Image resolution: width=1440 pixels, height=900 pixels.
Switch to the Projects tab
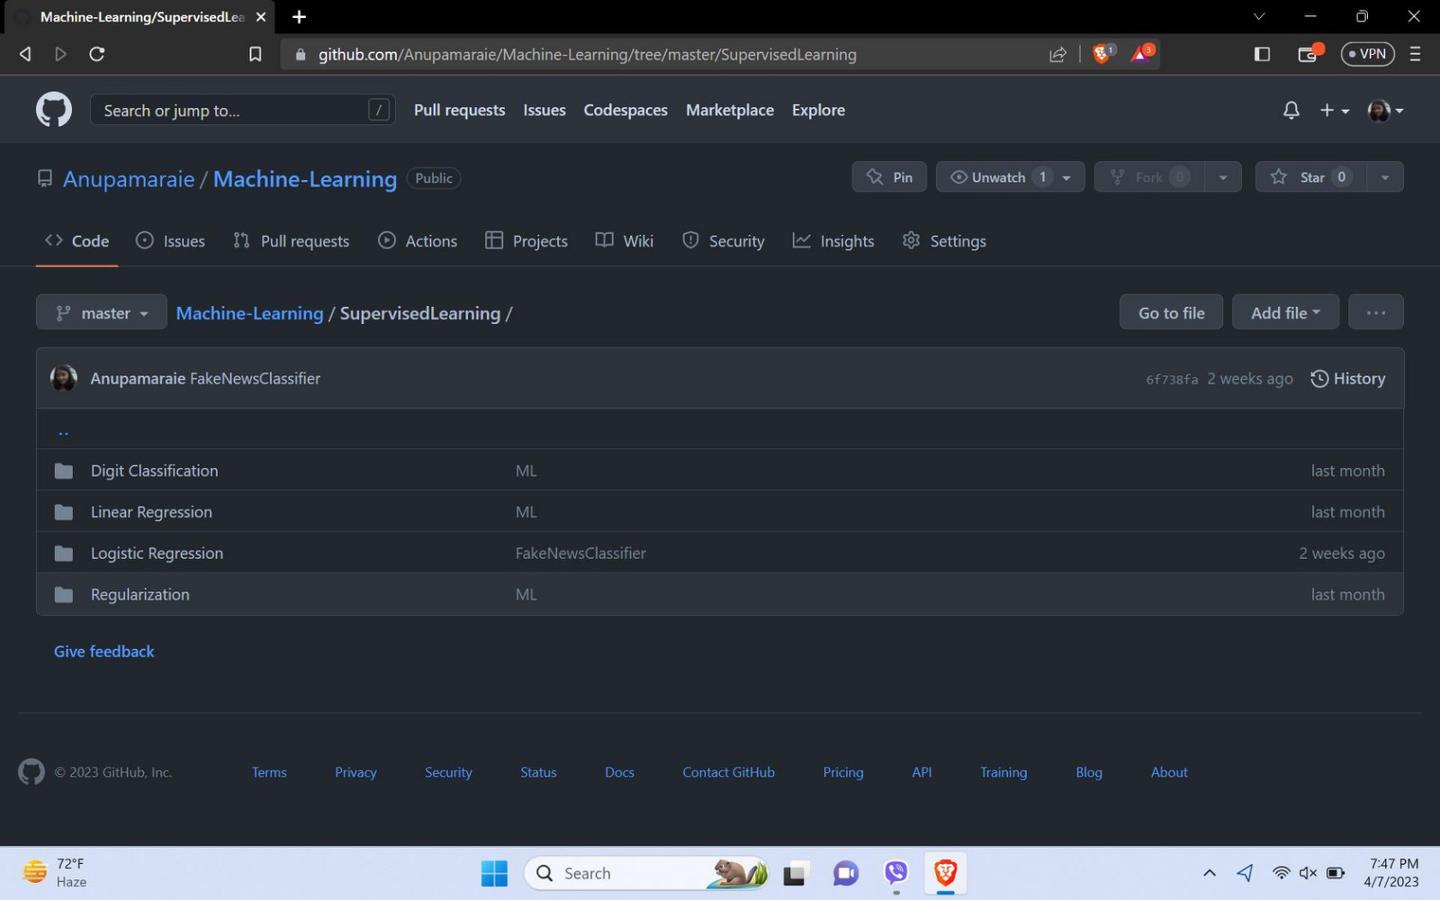tap(526, 241)
